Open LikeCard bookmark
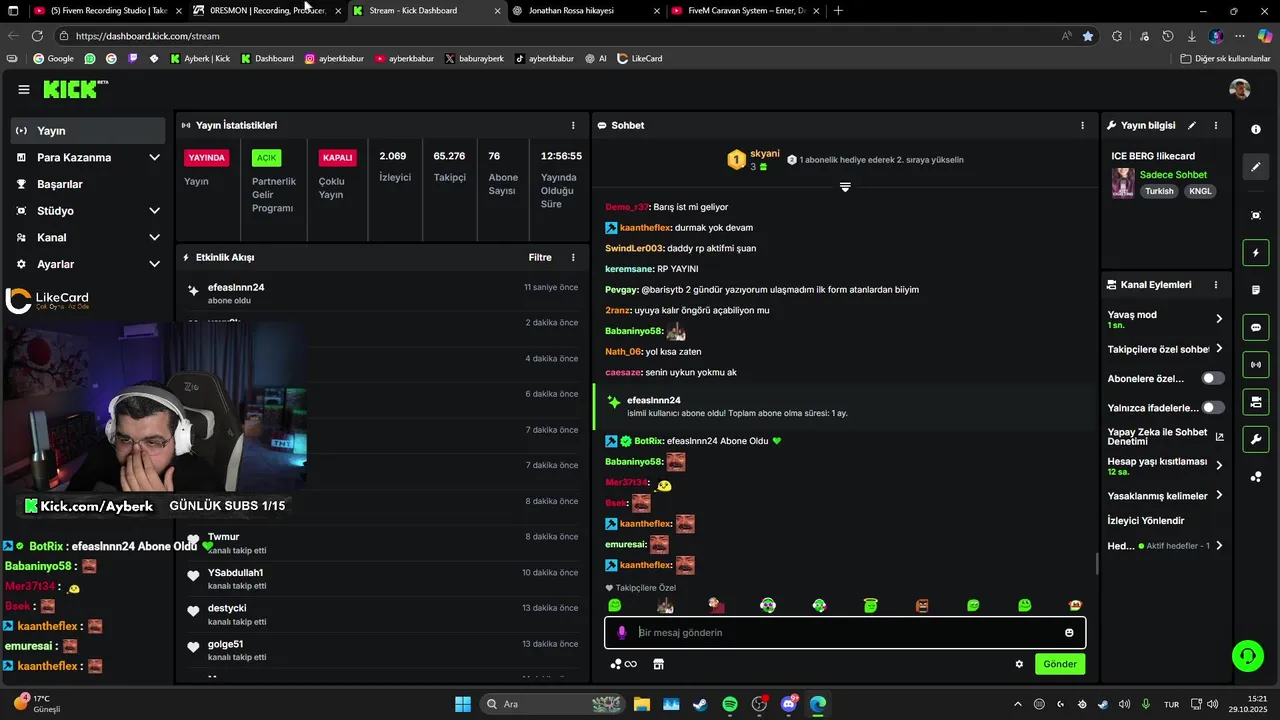The height and width of the screenshot is (720, 1280). point(640,59)
